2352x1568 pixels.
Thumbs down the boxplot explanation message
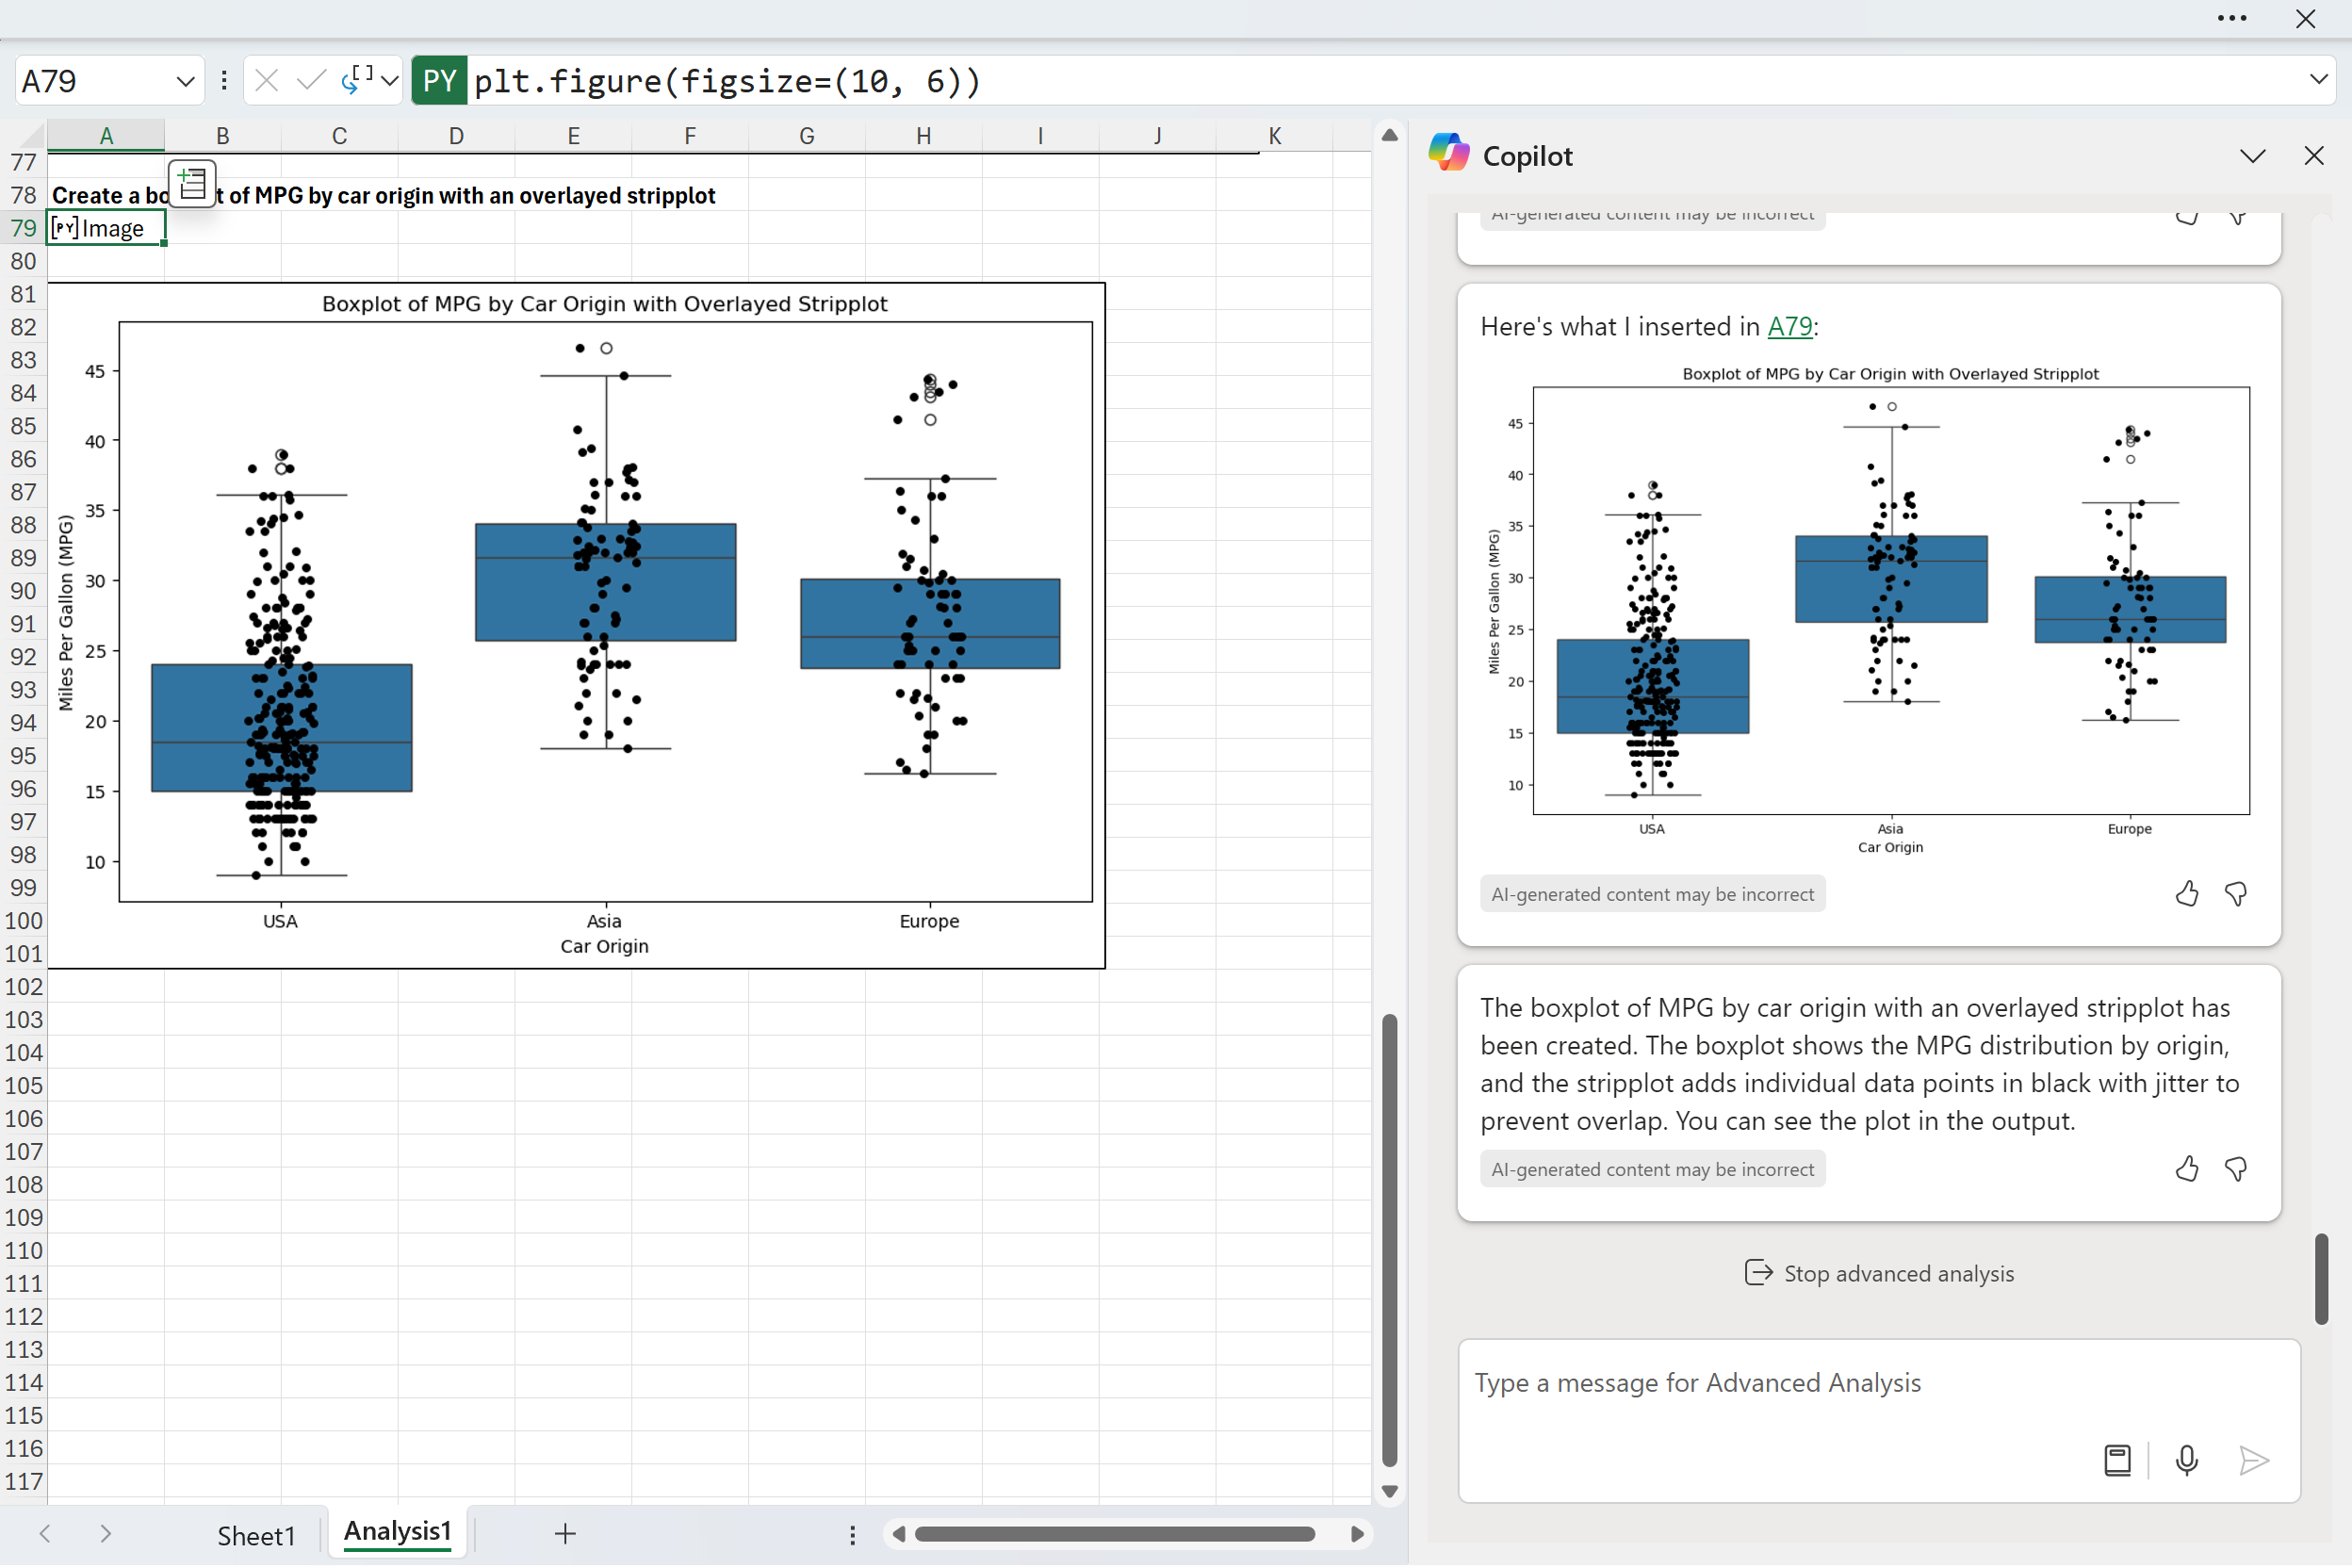(2236, 1169)
